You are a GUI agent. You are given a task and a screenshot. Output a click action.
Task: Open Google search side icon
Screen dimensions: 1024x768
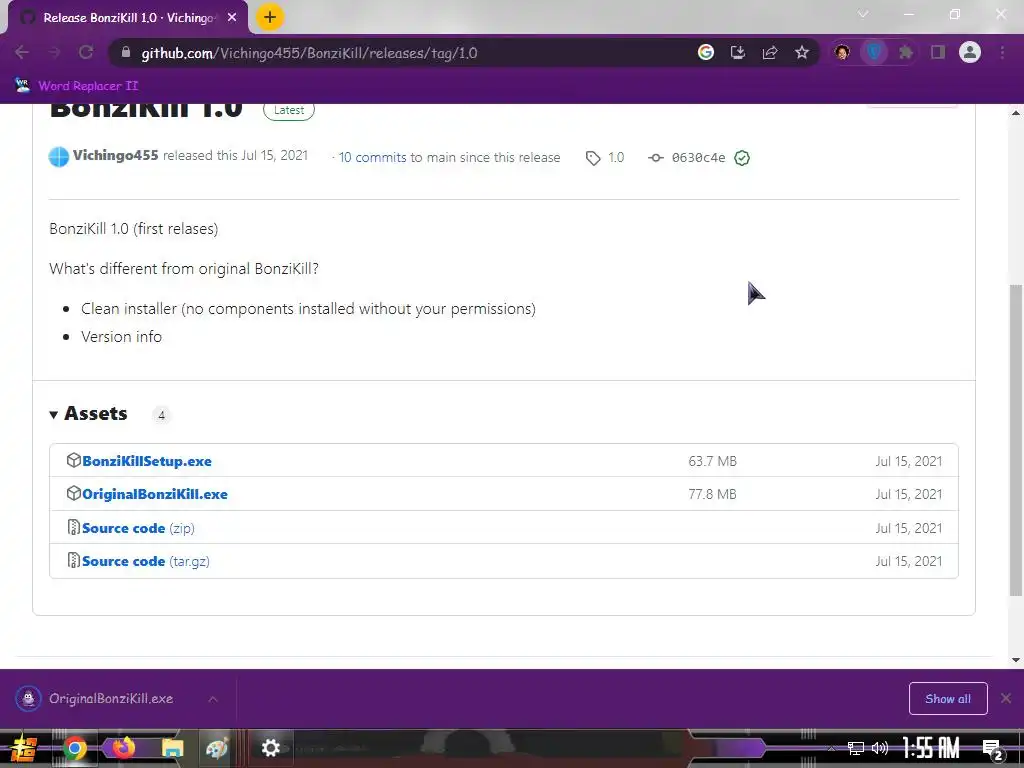click(705, 52)
